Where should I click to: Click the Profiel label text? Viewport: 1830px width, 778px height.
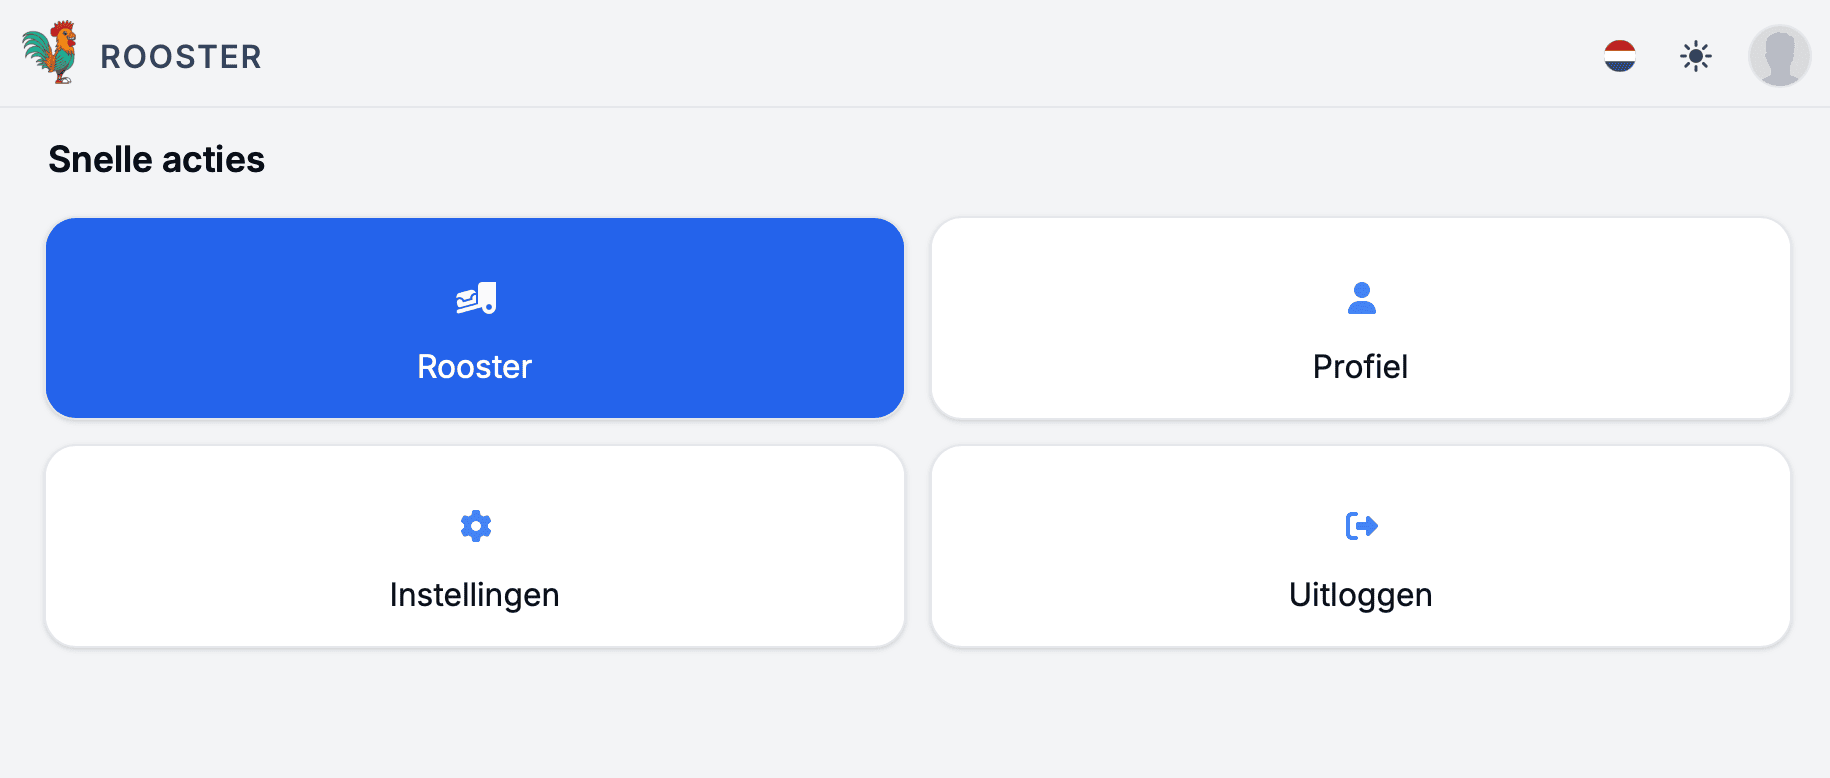(1360, 367)
